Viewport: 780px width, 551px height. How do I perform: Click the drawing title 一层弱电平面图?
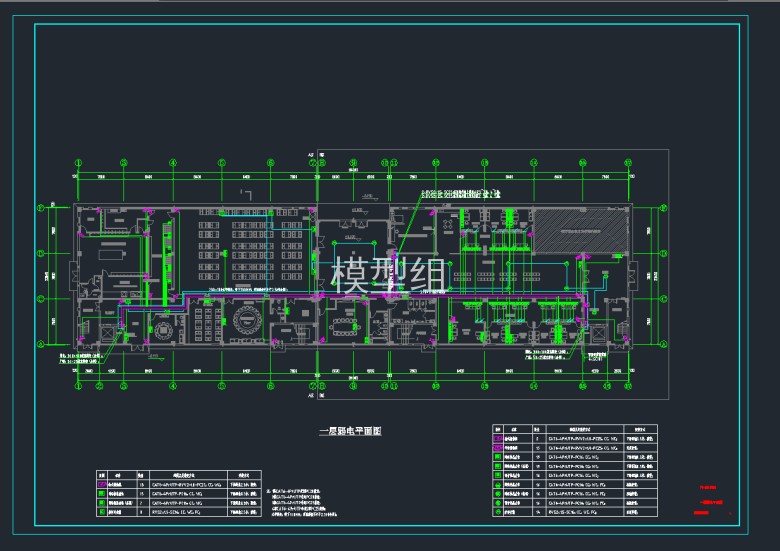pyautogui.click(x=350, y=431)
